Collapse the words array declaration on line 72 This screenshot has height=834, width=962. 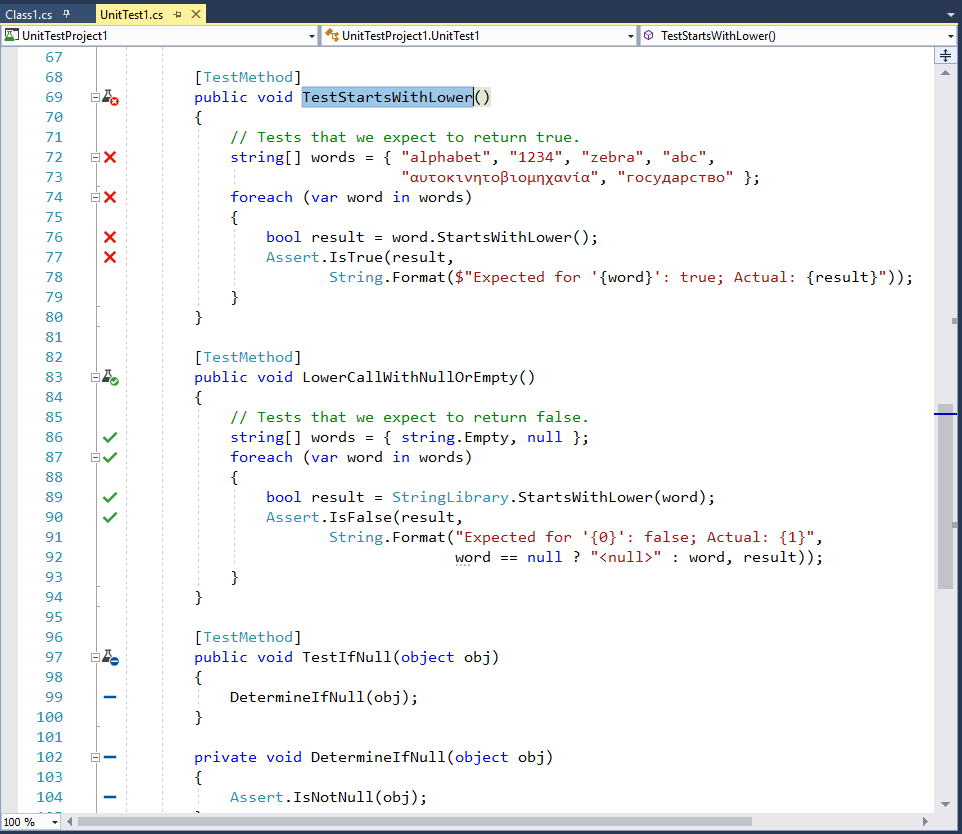(x=95, y=158)
